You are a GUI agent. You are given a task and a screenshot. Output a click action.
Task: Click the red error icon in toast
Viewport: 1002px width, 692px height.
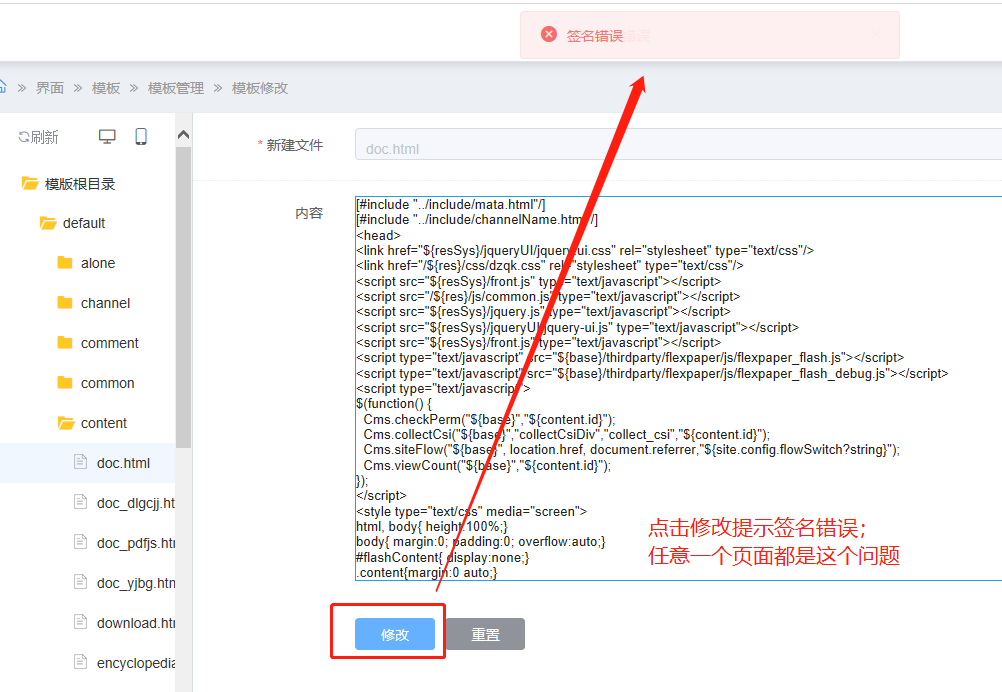(x=549, y=35)
